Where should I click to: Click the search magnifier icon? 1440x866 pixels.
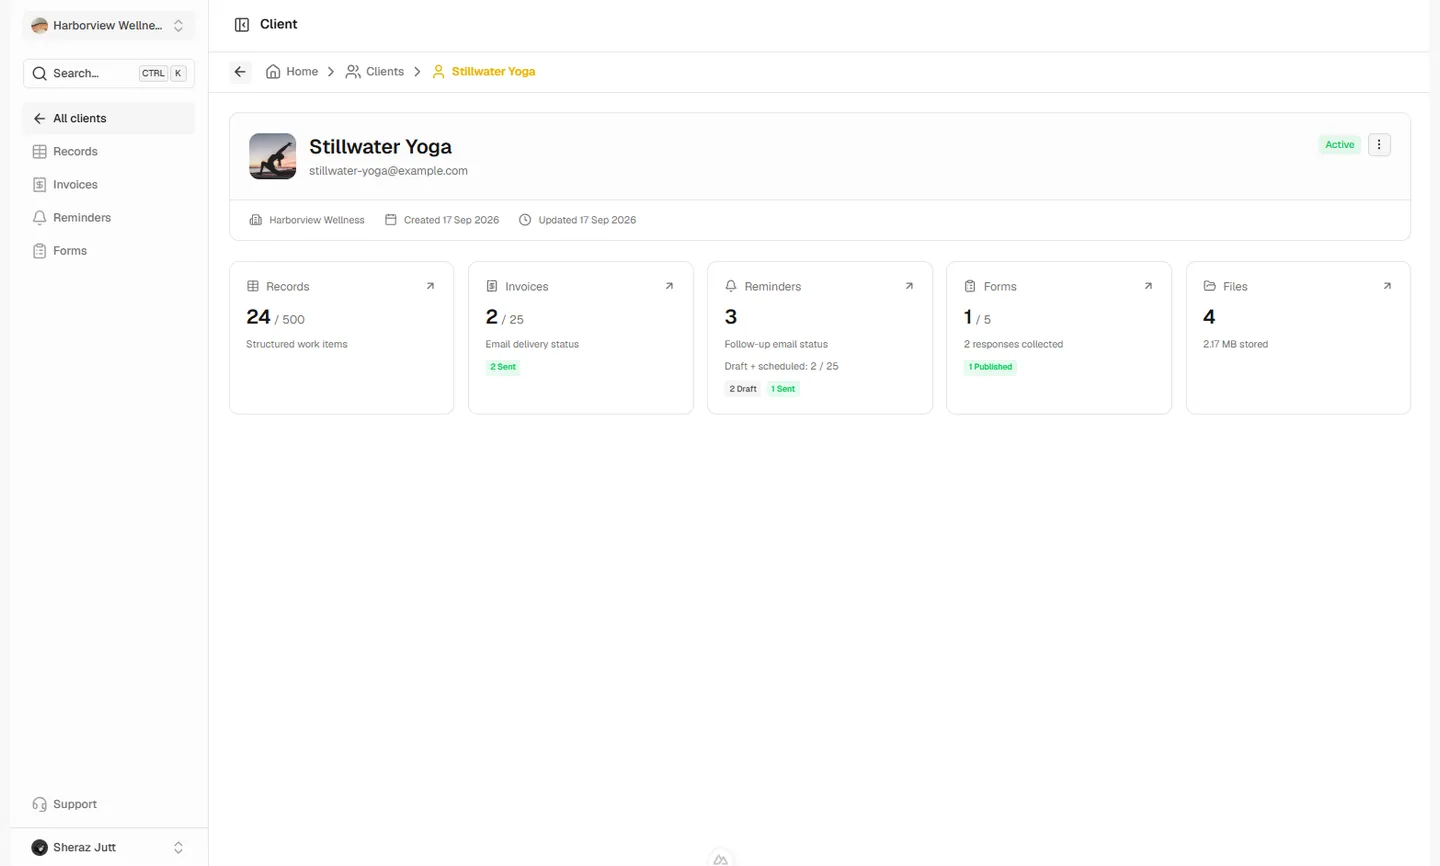(40, 73)
